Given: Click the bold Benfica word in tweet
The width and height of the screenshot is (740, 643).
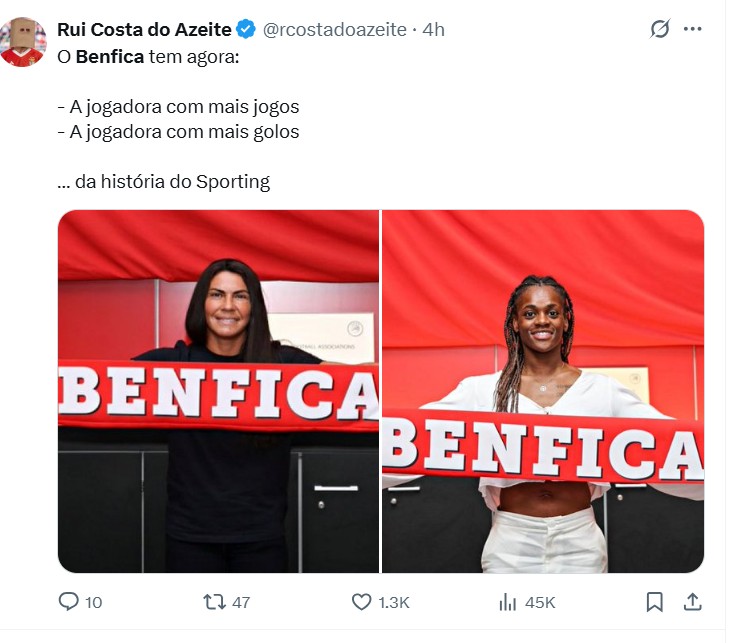Looking at the screenshot, I should pyautogui.click(x=110, y=57).
